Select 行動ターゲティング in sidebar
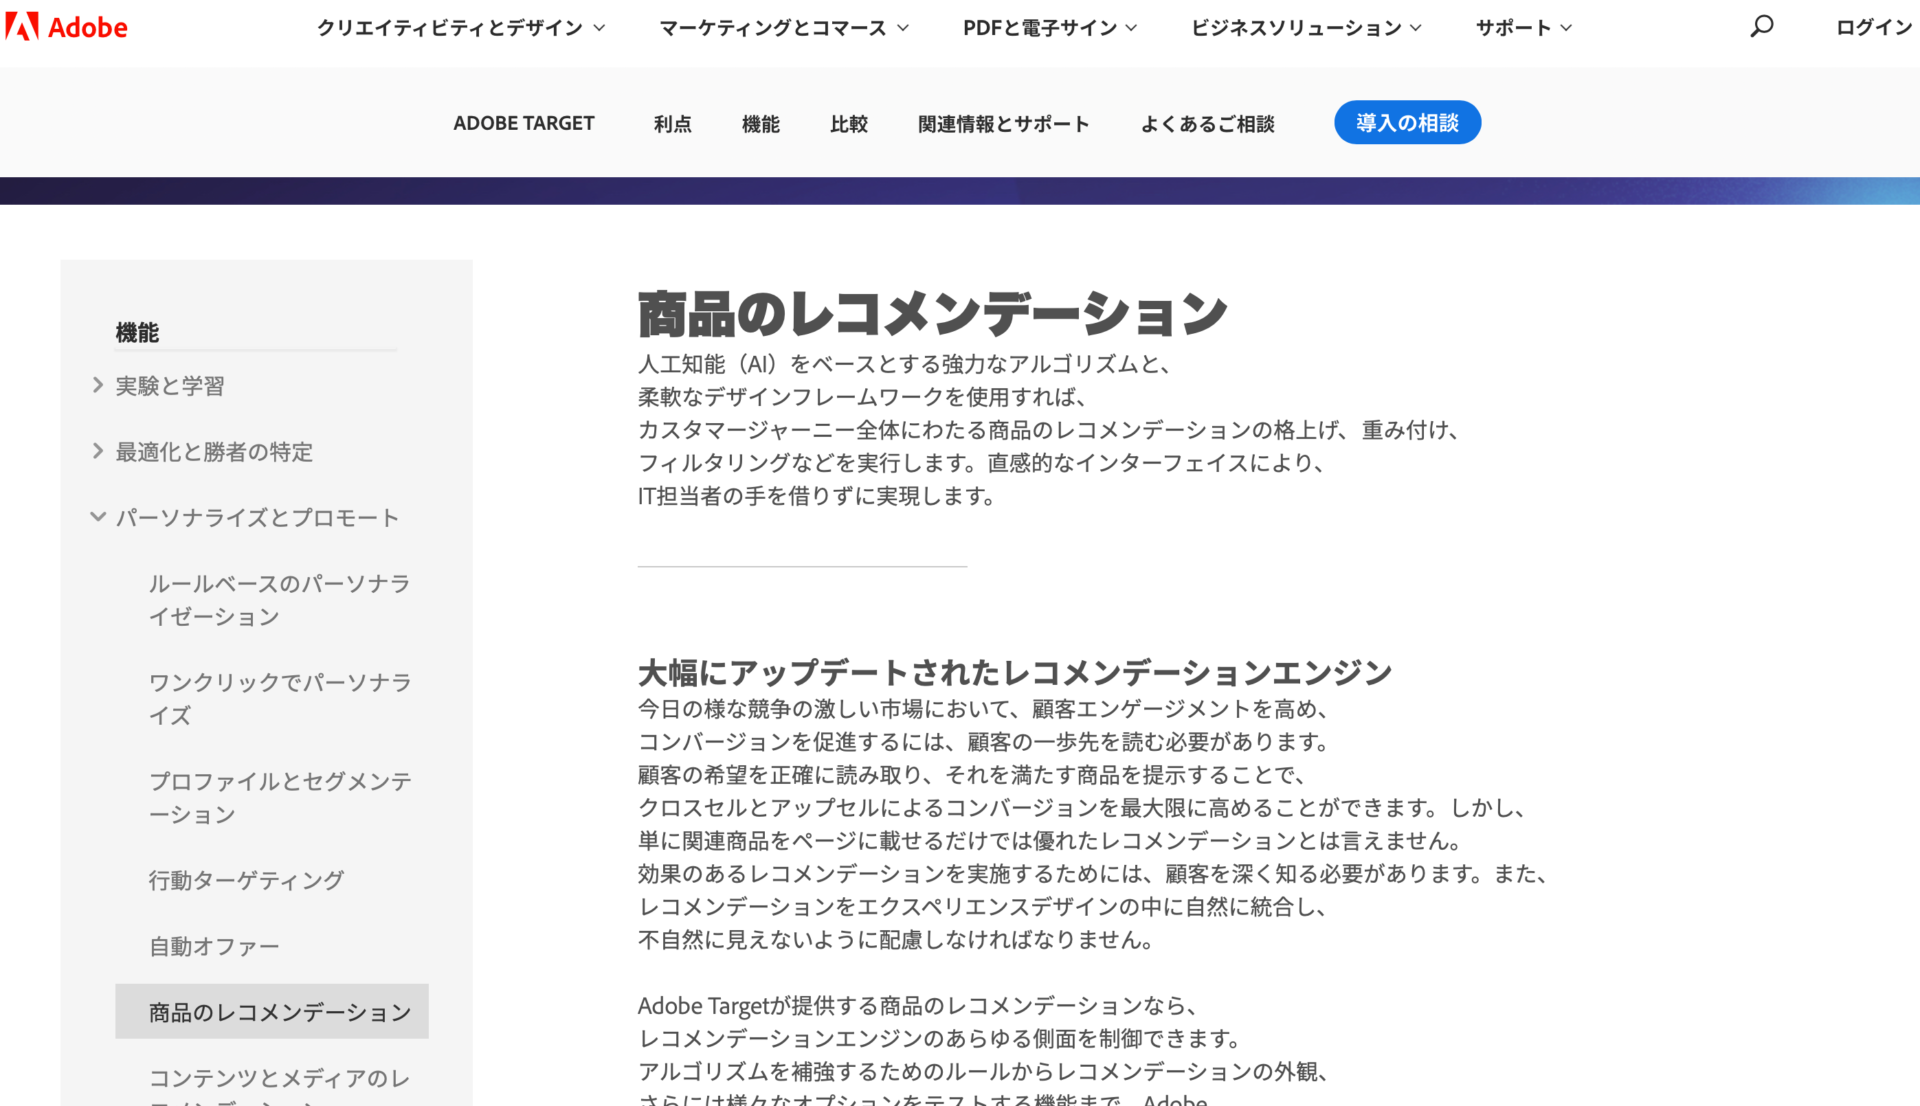The width and height of the screenshot is (1920, 1106). (x=246, y=880)
